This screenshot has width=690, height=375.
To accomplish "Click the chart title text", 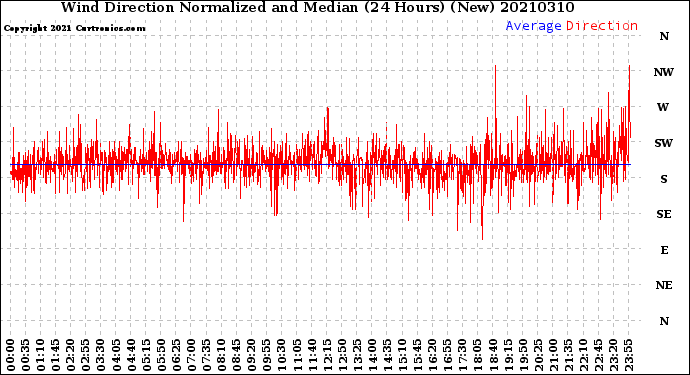I will point(317,7).
